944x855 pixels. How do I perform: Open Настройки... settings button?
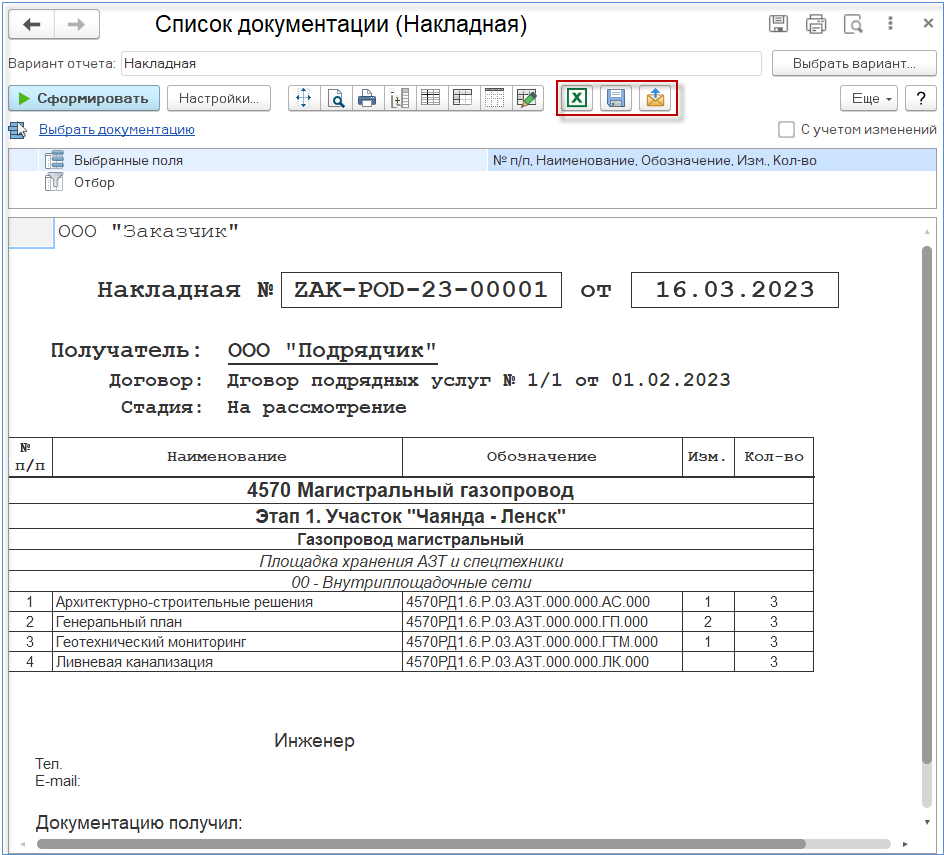[219, 98]
